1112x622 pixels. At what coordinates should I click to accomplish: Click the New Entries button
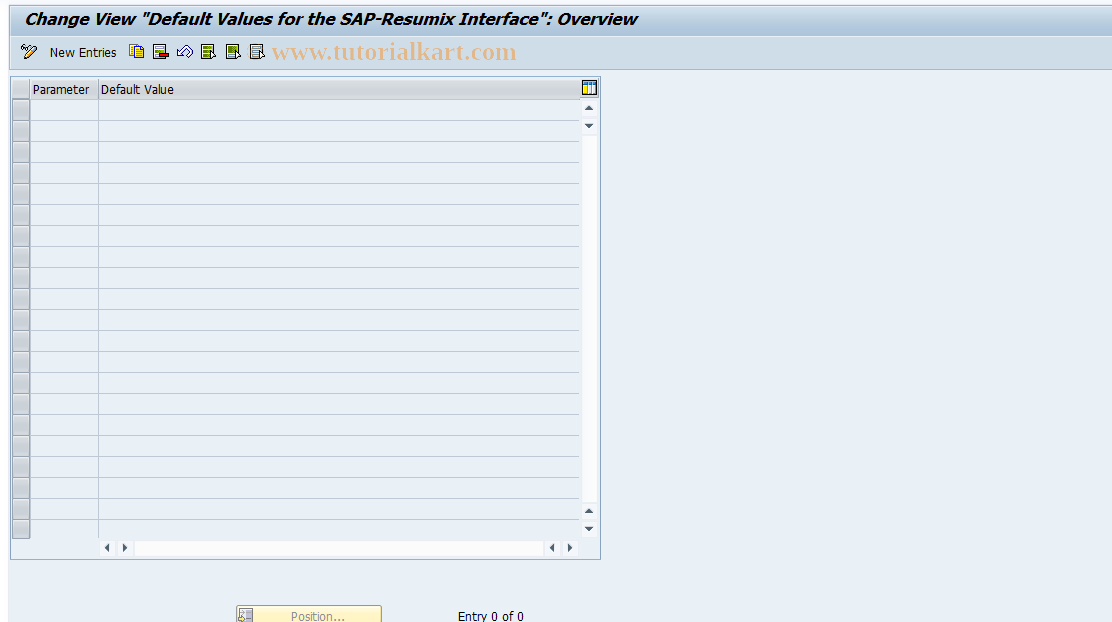pos(83,52)
